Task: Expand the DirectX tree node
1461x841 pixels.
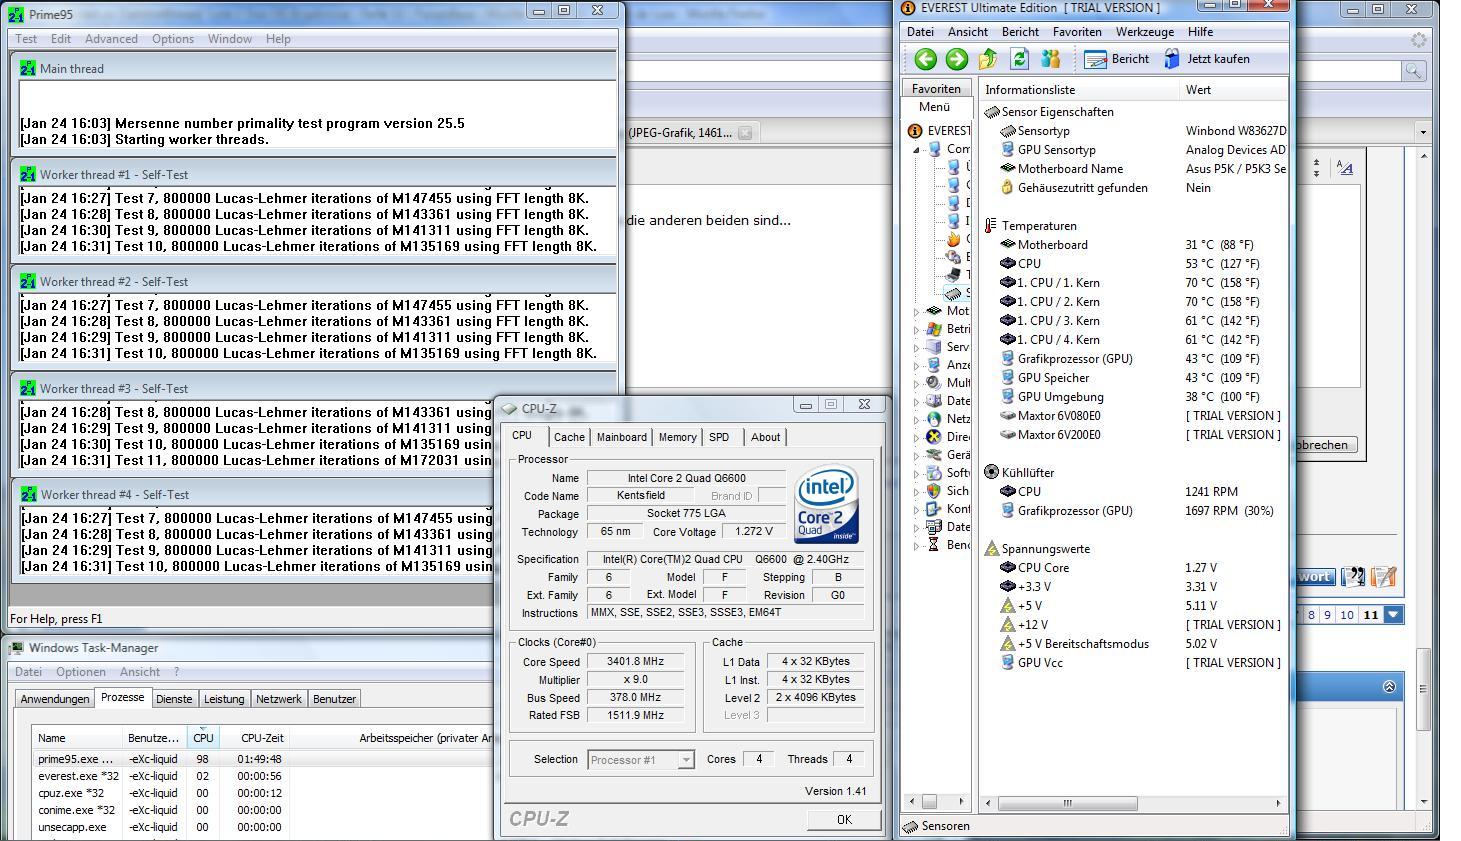Action: (916, 438)
